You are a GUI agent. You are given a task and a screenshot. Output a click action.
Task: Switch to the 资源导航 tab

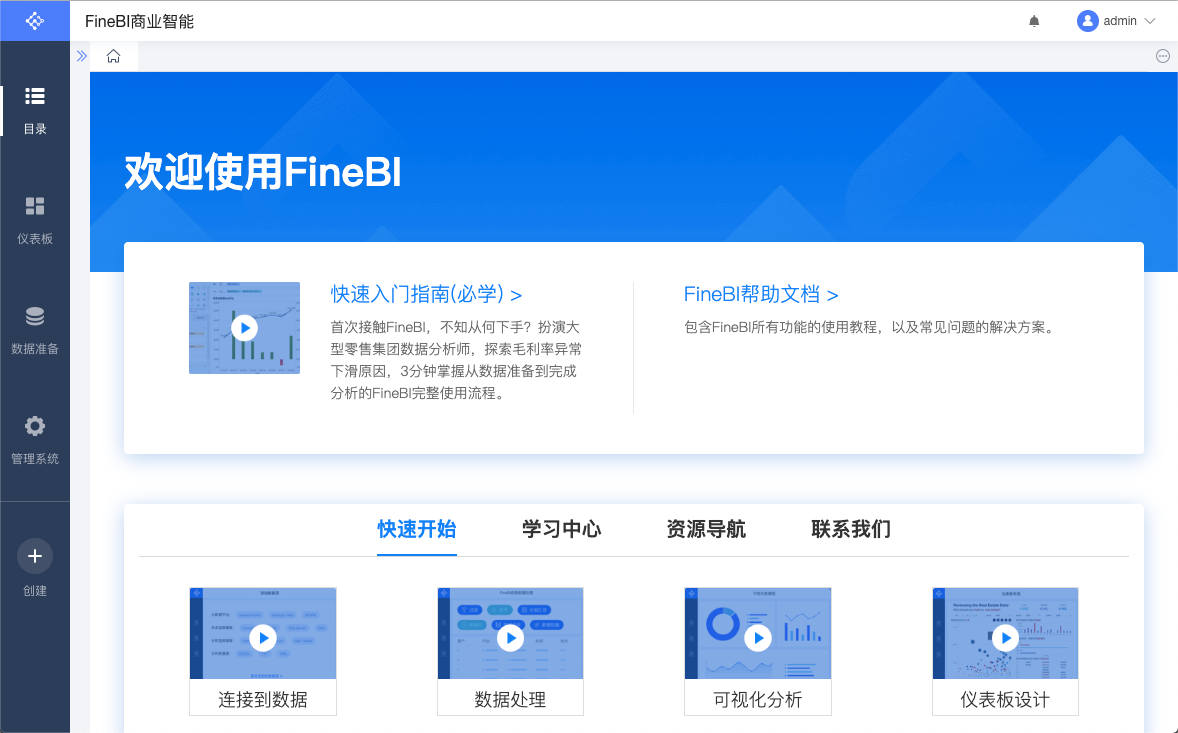click(x=706, y=529)
